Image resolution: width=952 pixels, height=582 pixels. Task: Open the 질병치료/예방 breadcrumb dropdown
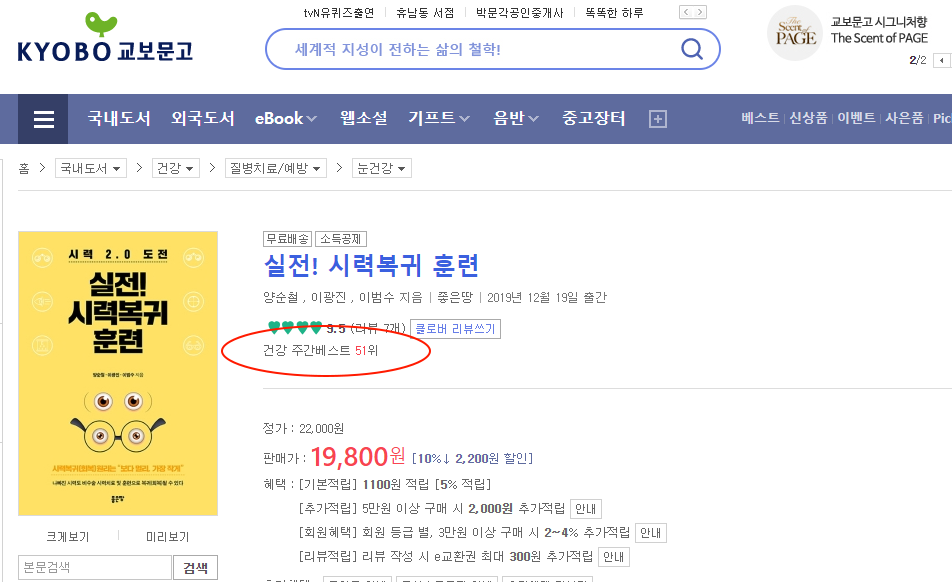275,168
